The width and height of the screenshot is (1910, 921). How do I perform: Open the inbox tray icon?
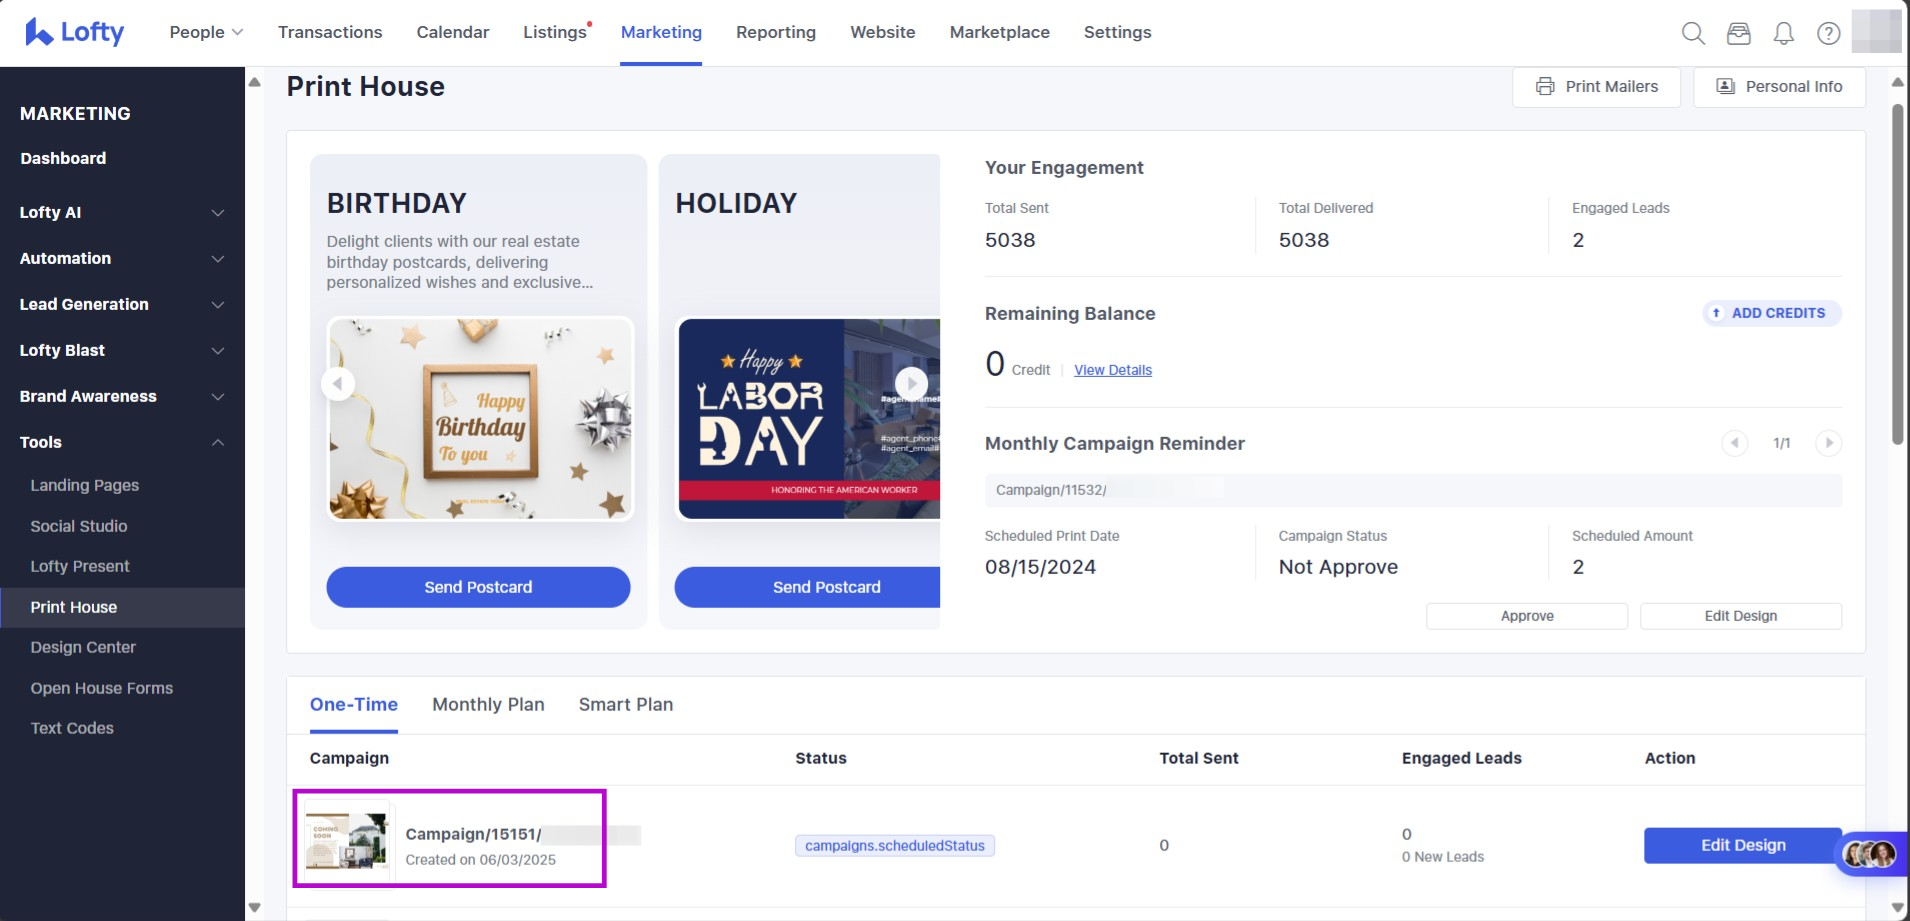click(x=1739, y=33)
